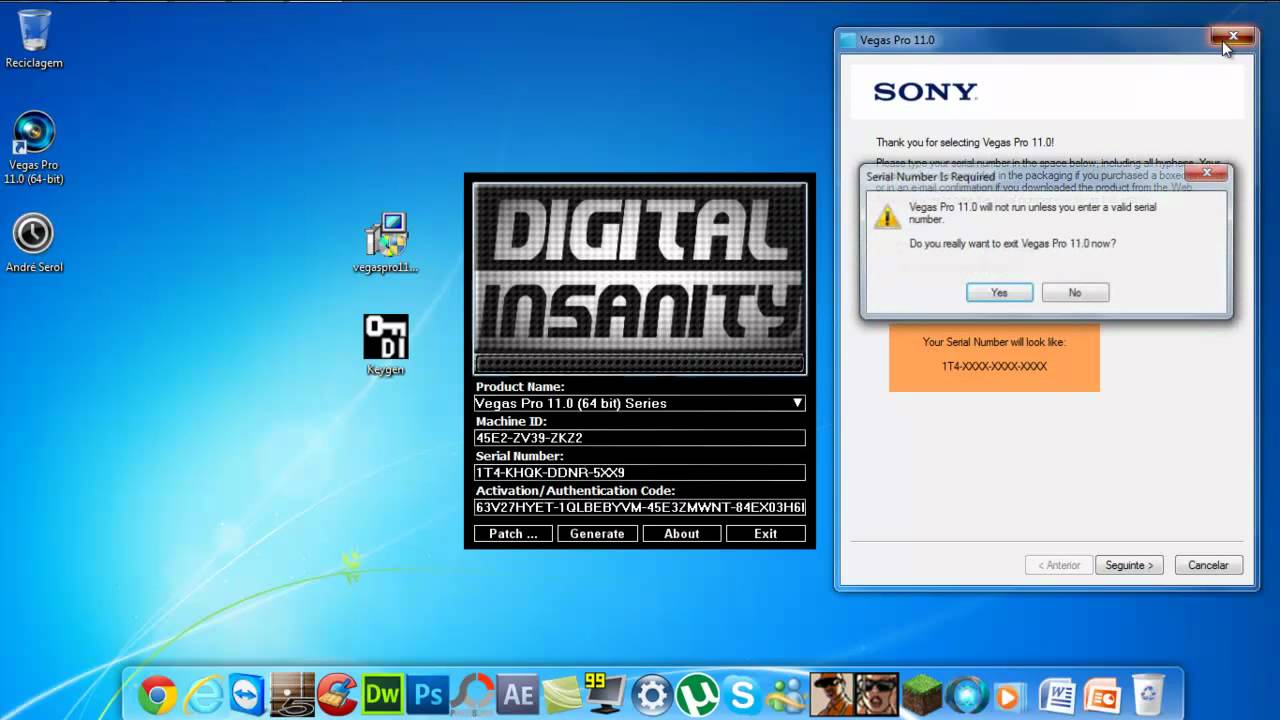The height and width of the screenshot is (720, 1280).
Task: Launch Adobe Dreamweaver from the dock
Action: [383, 693]
